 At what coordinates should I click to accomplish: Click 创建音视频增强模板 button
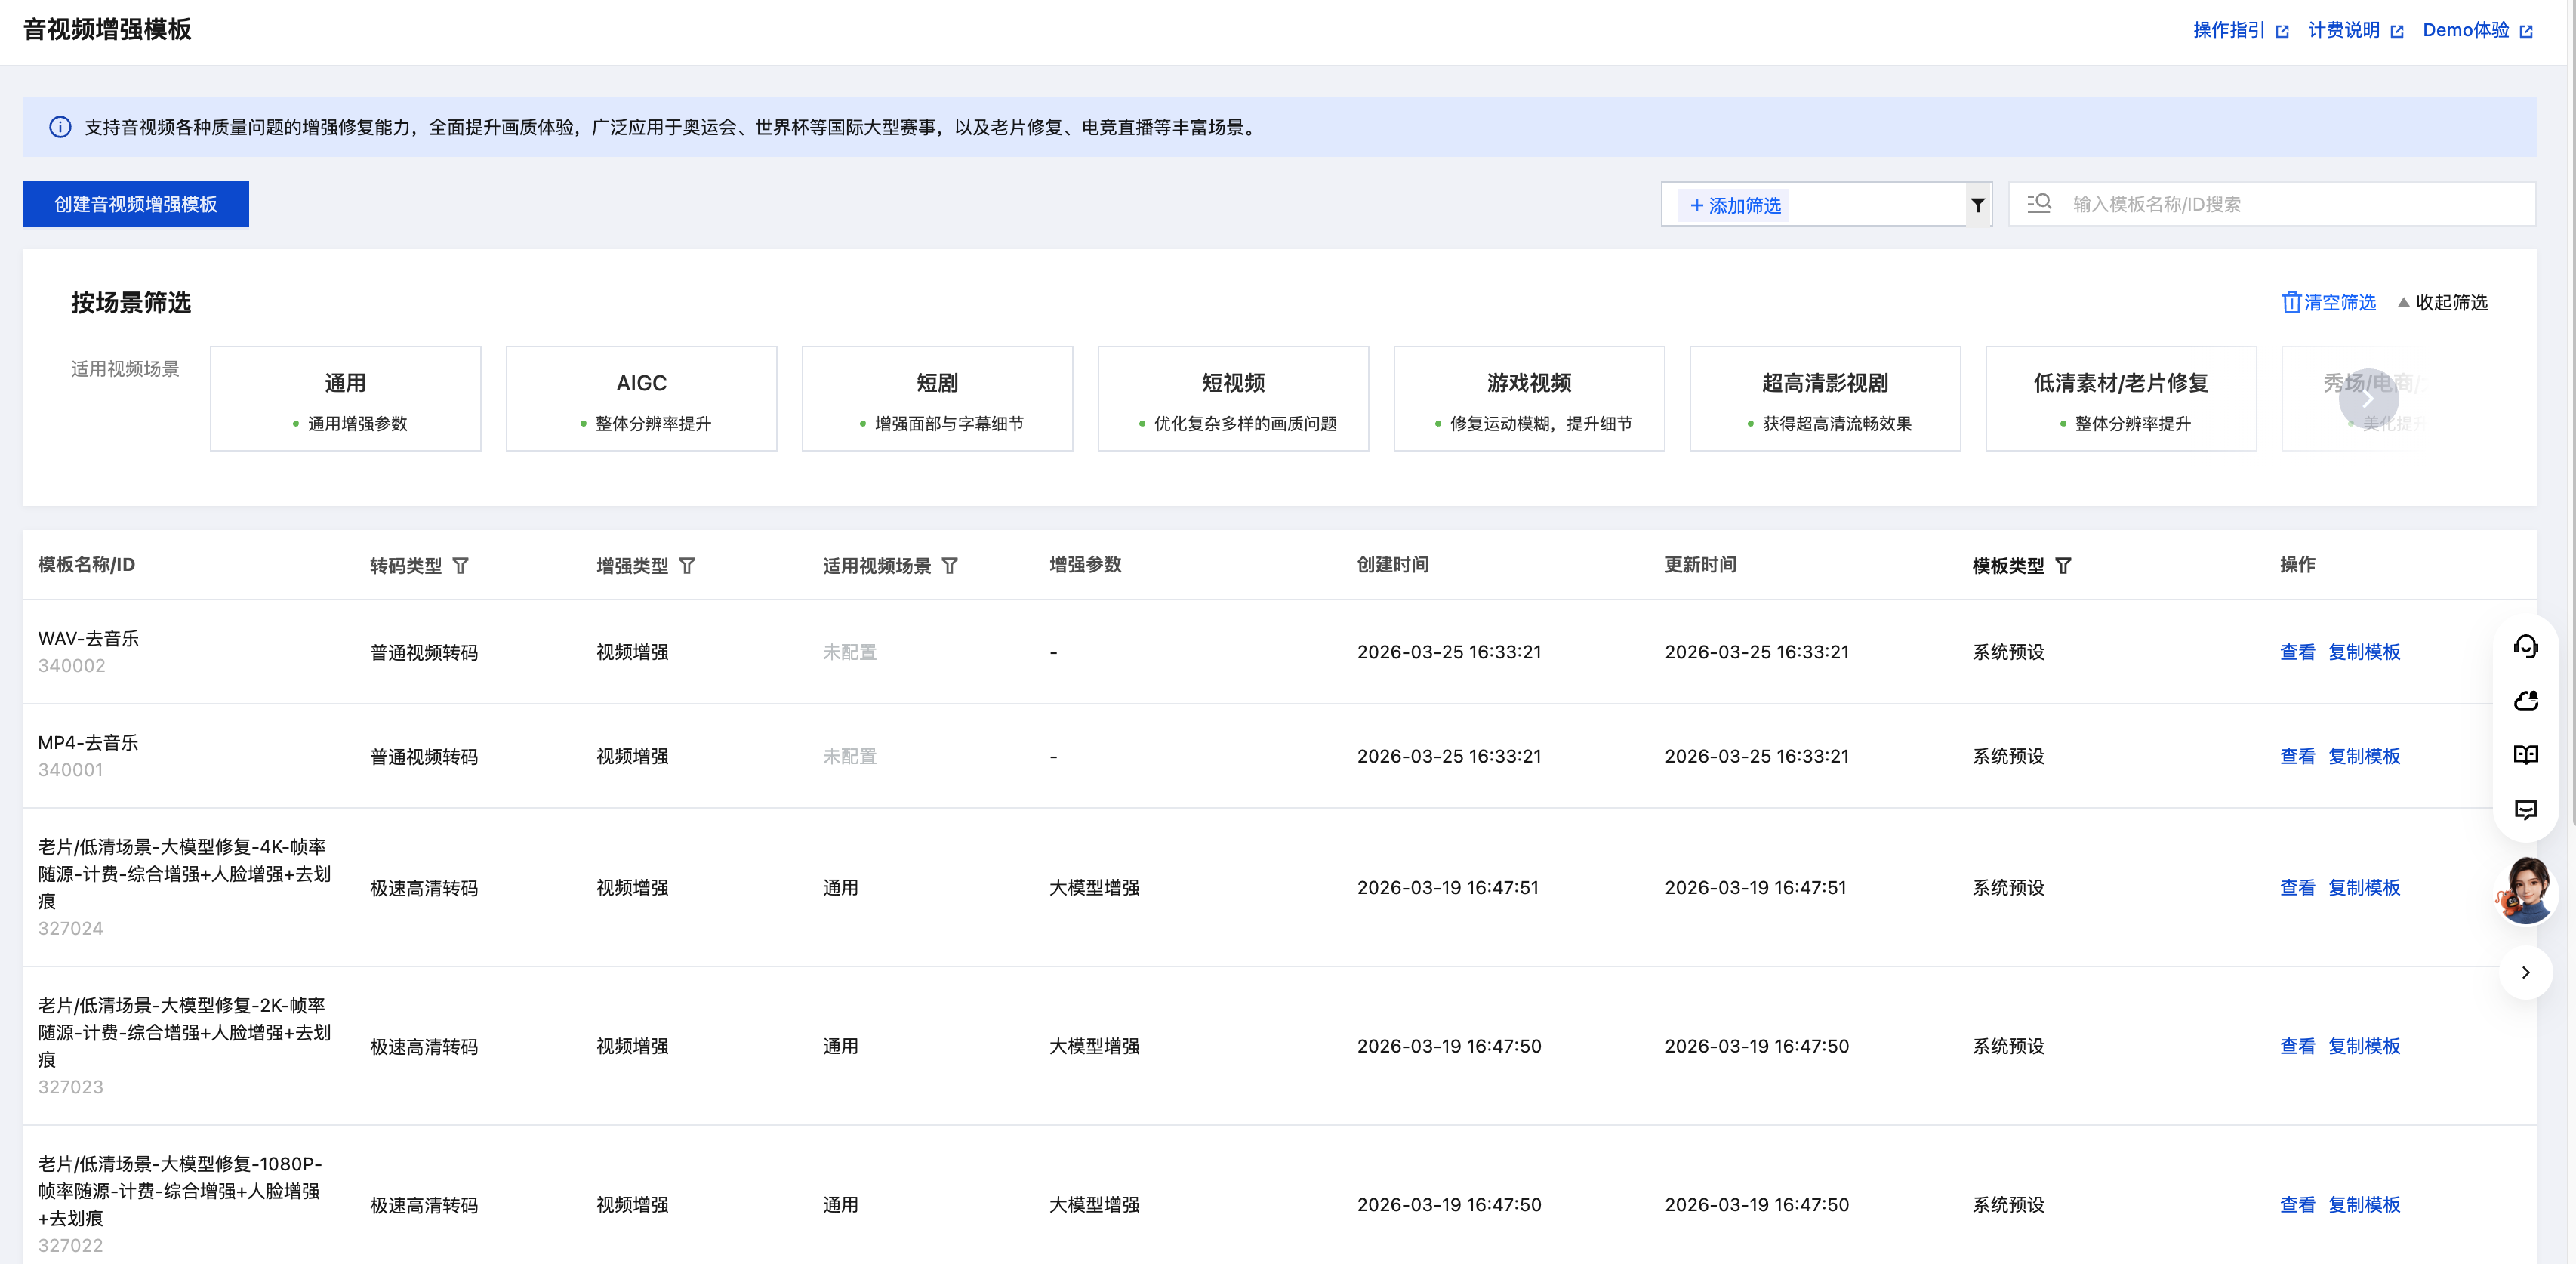pyautogui.click(x=136, y=204)
